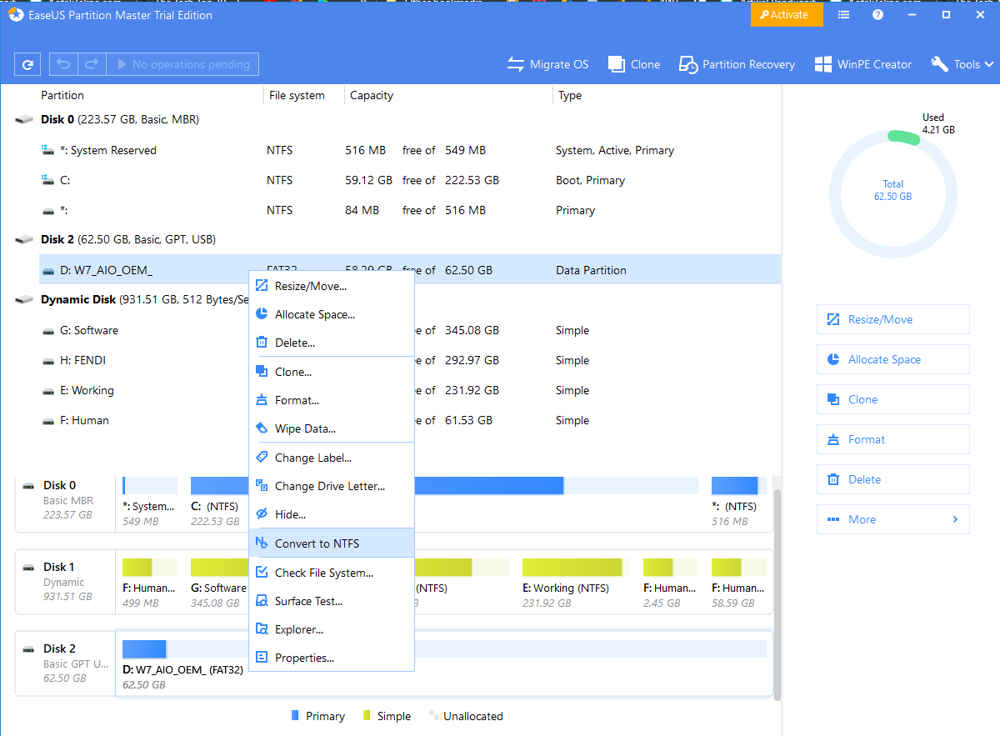Select Format in context menu

[x=332, y=401]
